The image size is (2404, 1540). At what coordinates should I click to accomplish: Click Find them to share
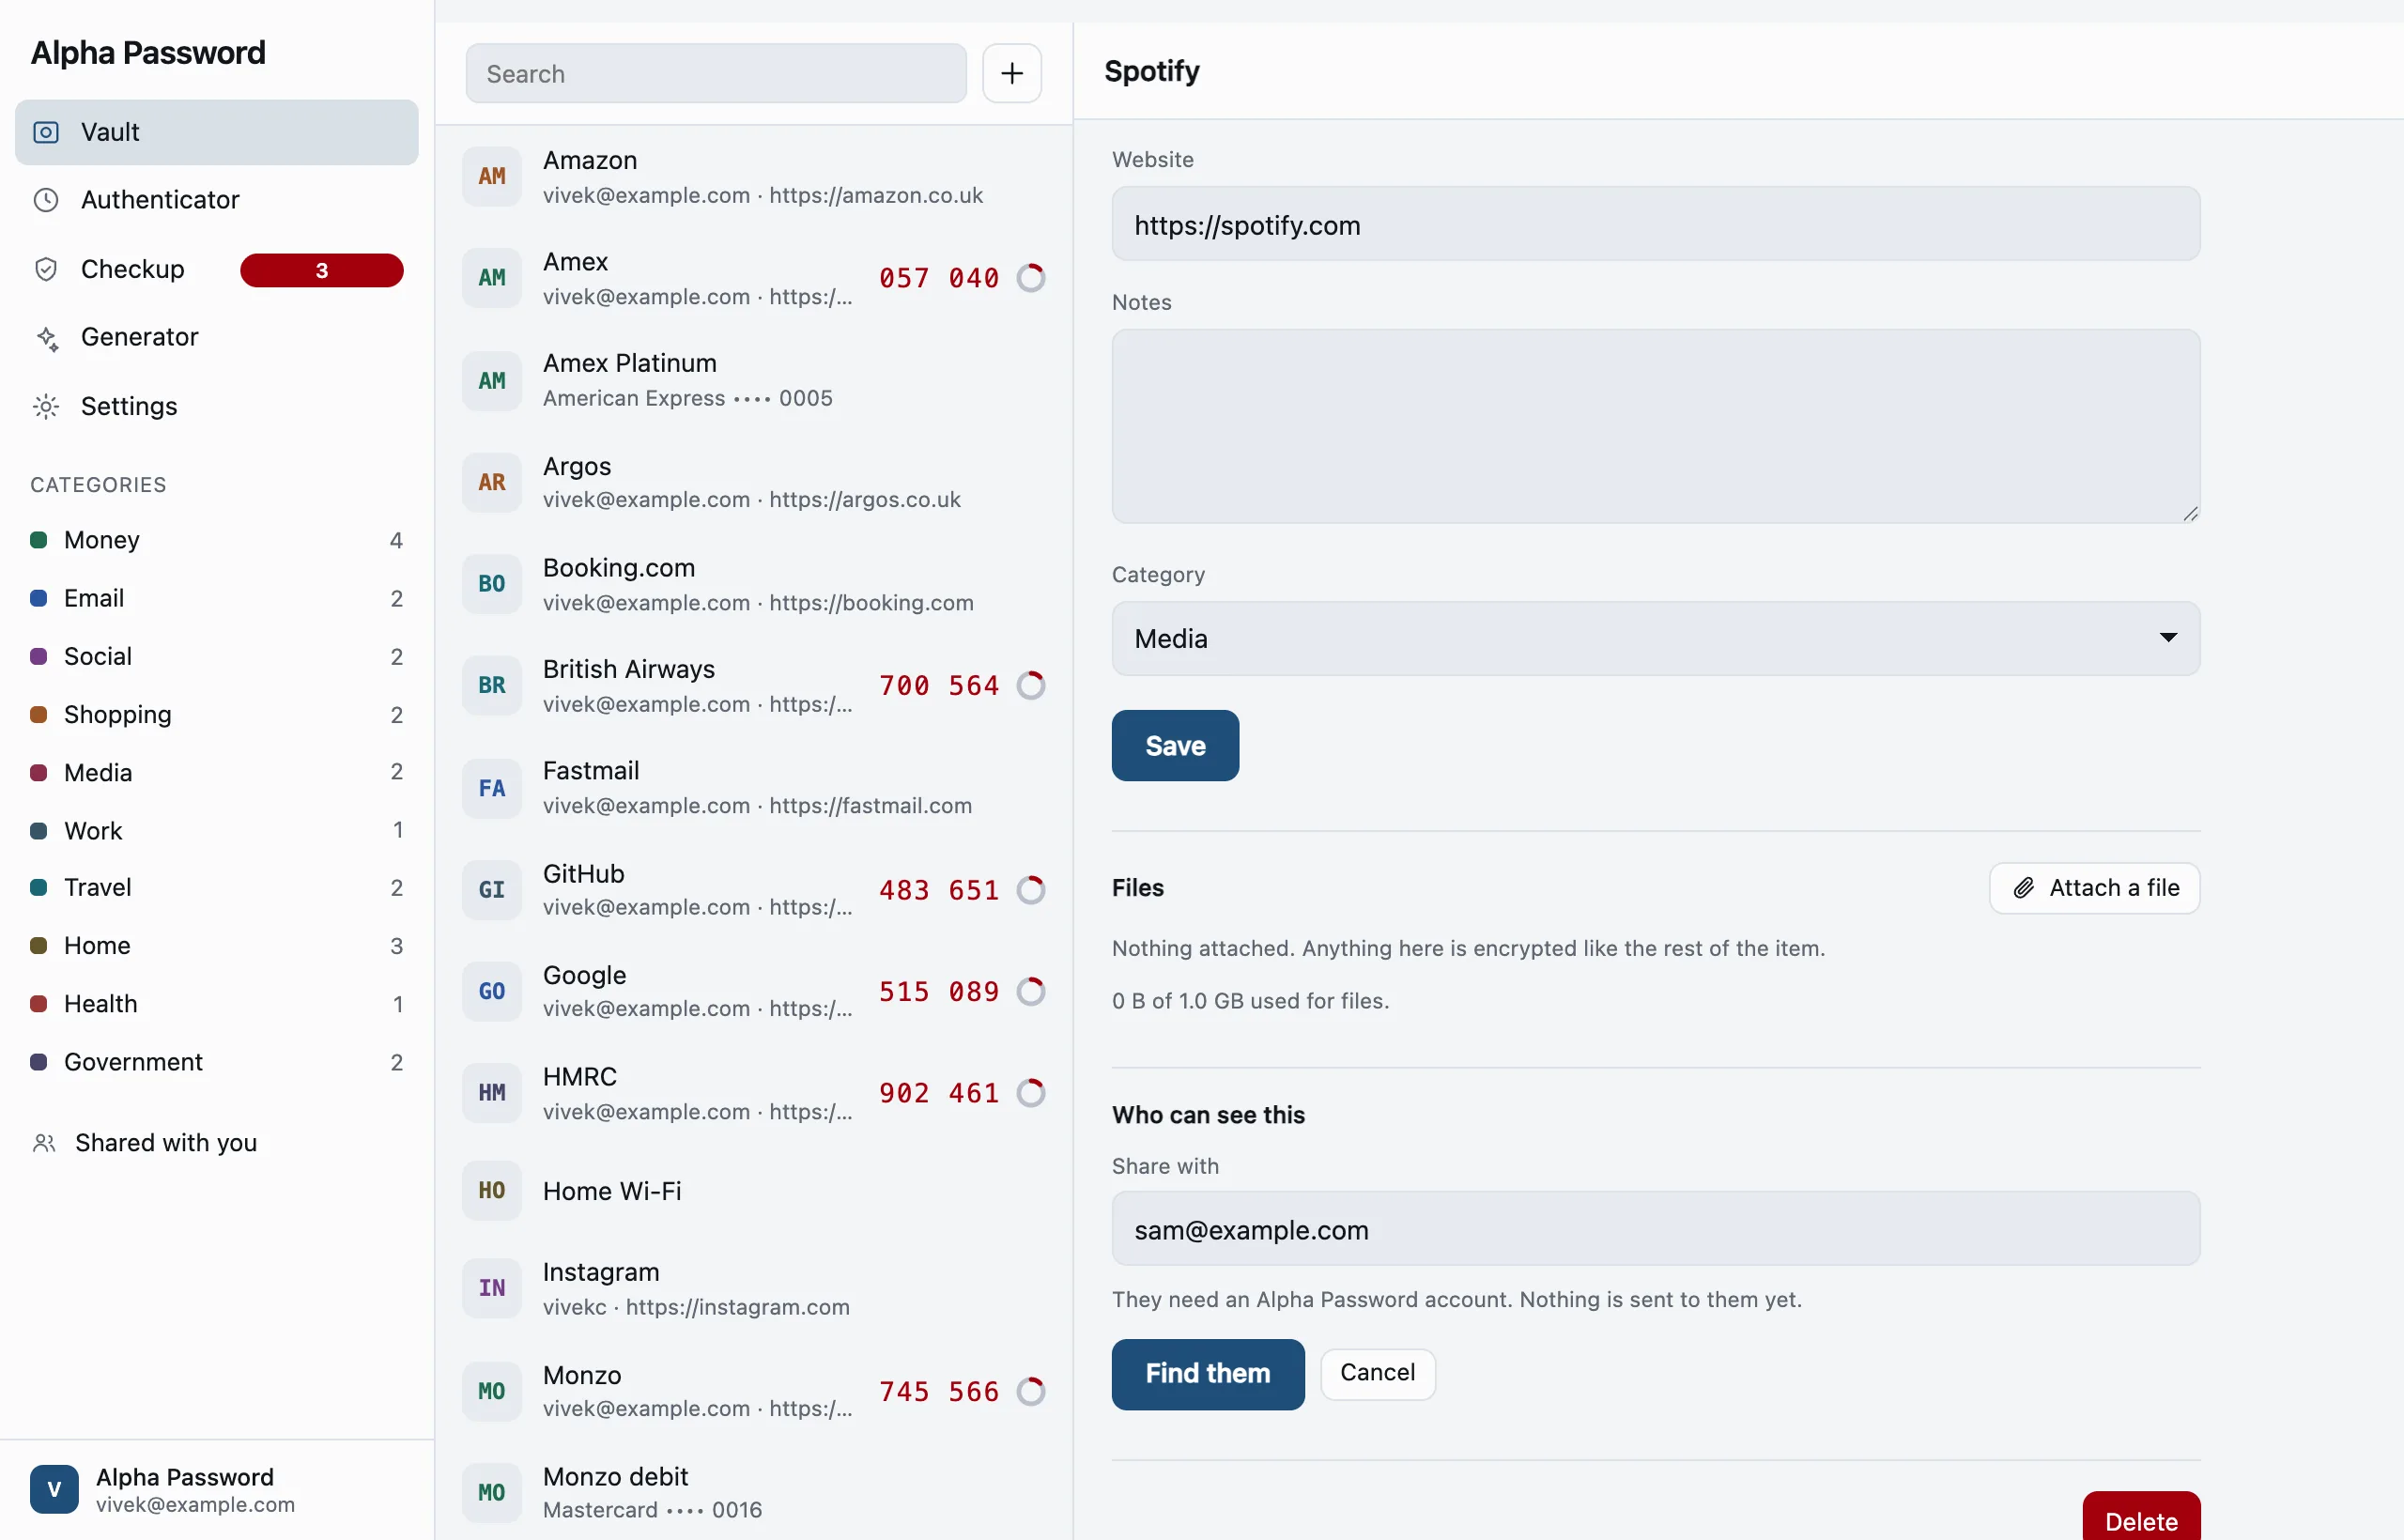(1208, 1374)
